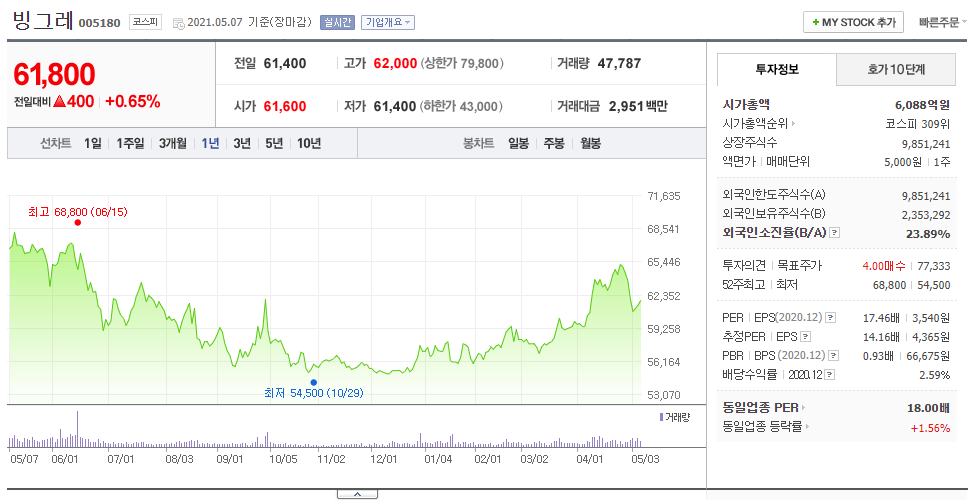Click the 최저 54,500 blue marker dot
The height and width of the screenshot is (500, 977).
click(x=313, y=382)
